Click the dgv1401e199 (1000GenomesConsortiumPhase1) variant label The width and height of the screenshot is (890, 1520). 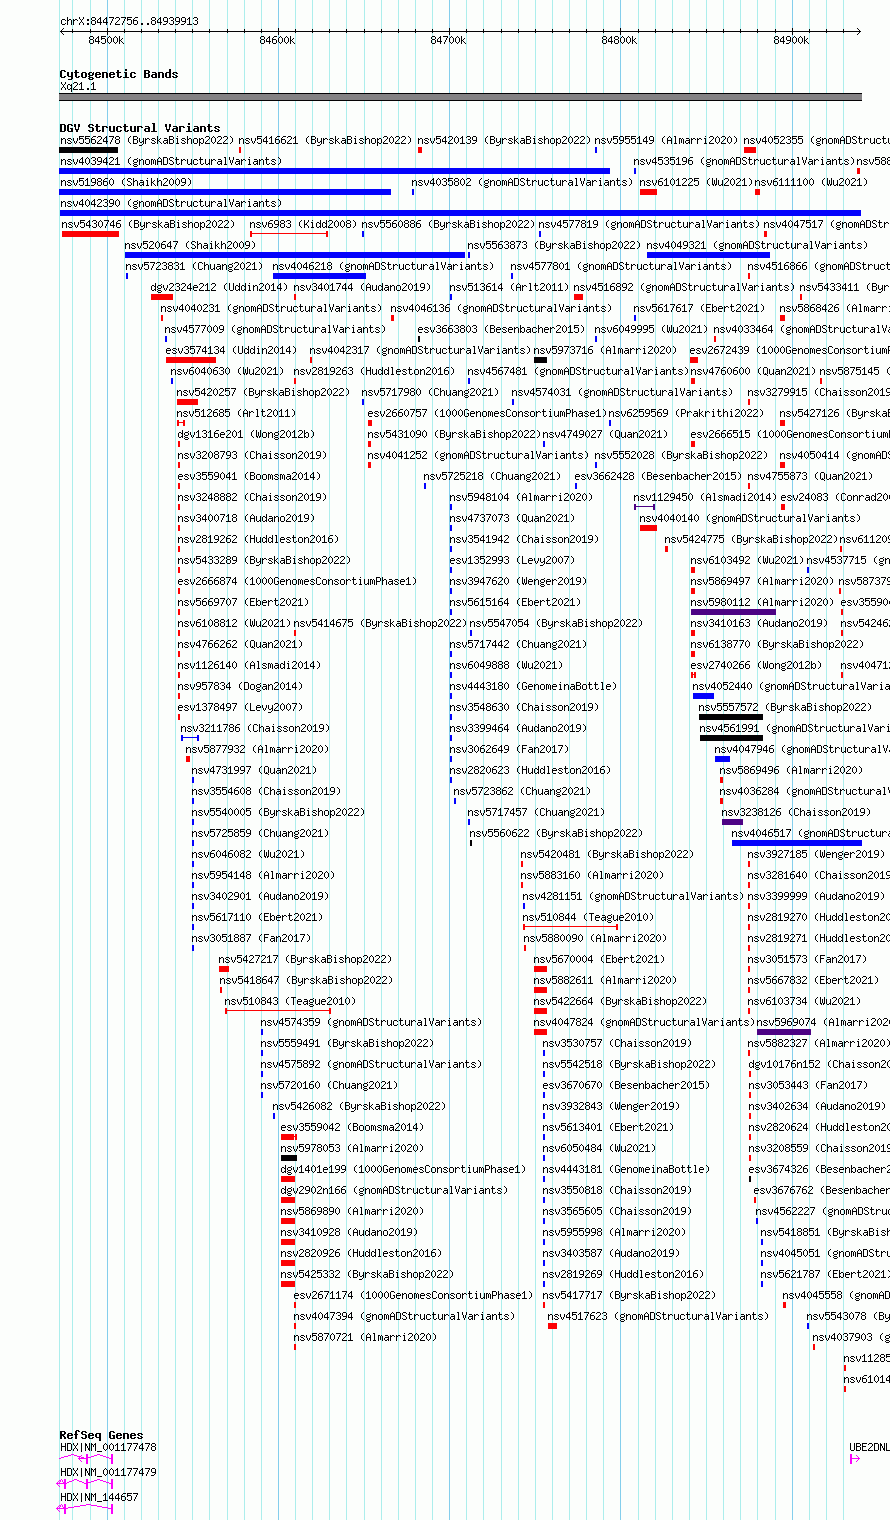[403, 1169]
